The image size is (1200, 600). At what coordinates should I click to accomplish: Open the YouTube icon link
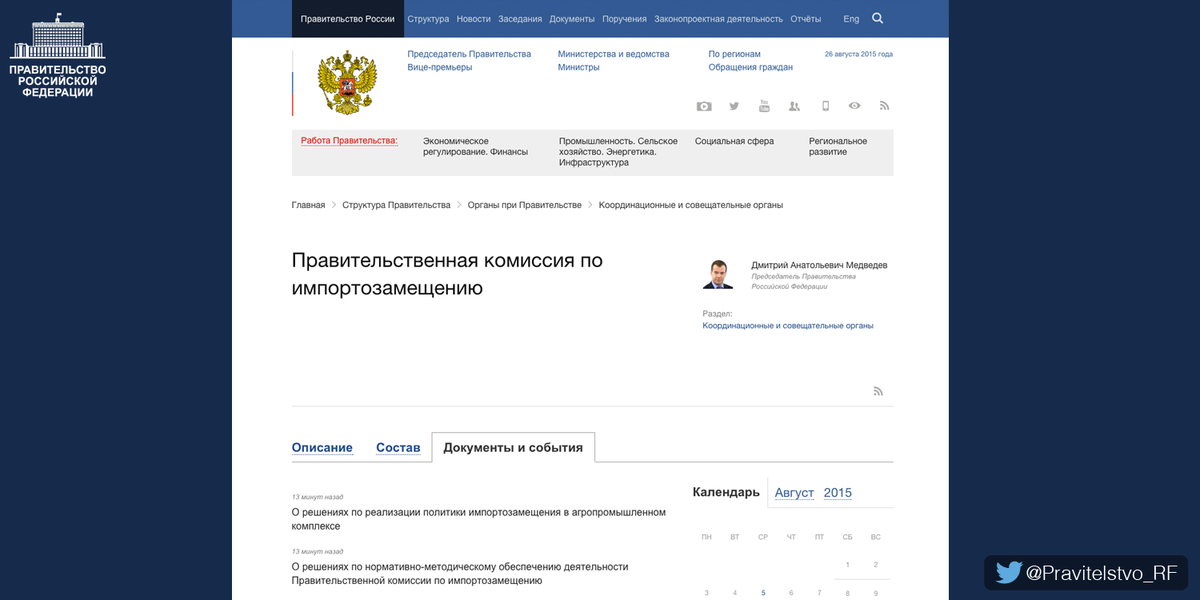[764, 106]
